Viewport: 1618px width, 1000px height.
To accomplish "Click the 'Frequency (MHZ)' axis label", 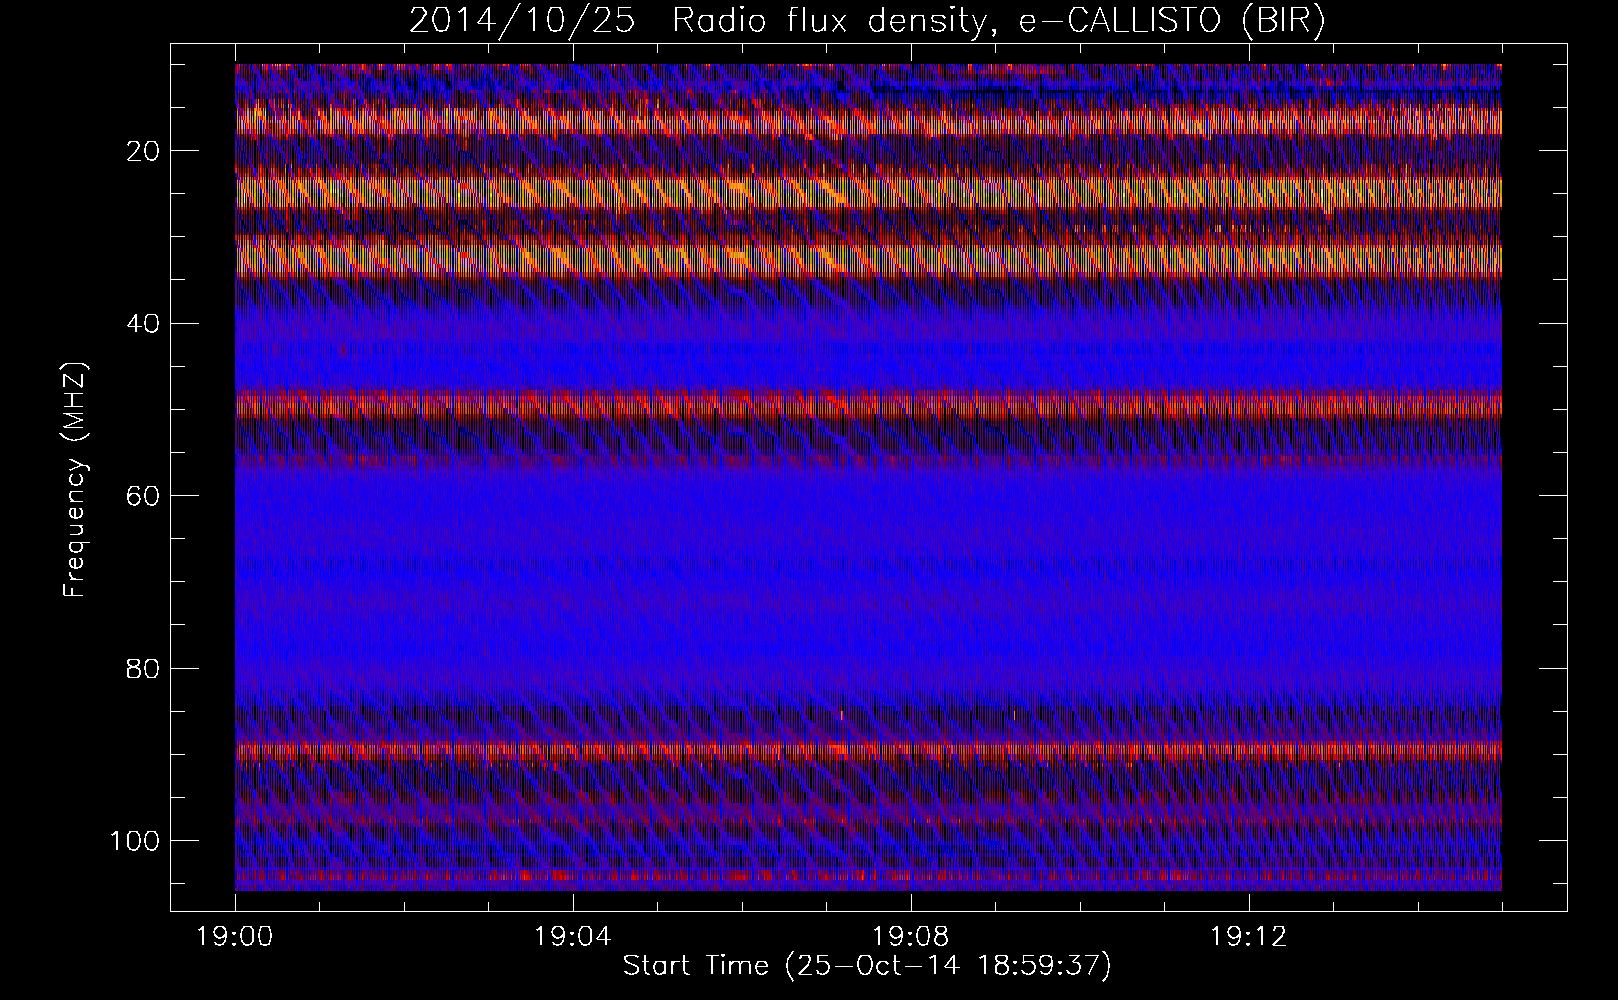I will tap(75, 479).
